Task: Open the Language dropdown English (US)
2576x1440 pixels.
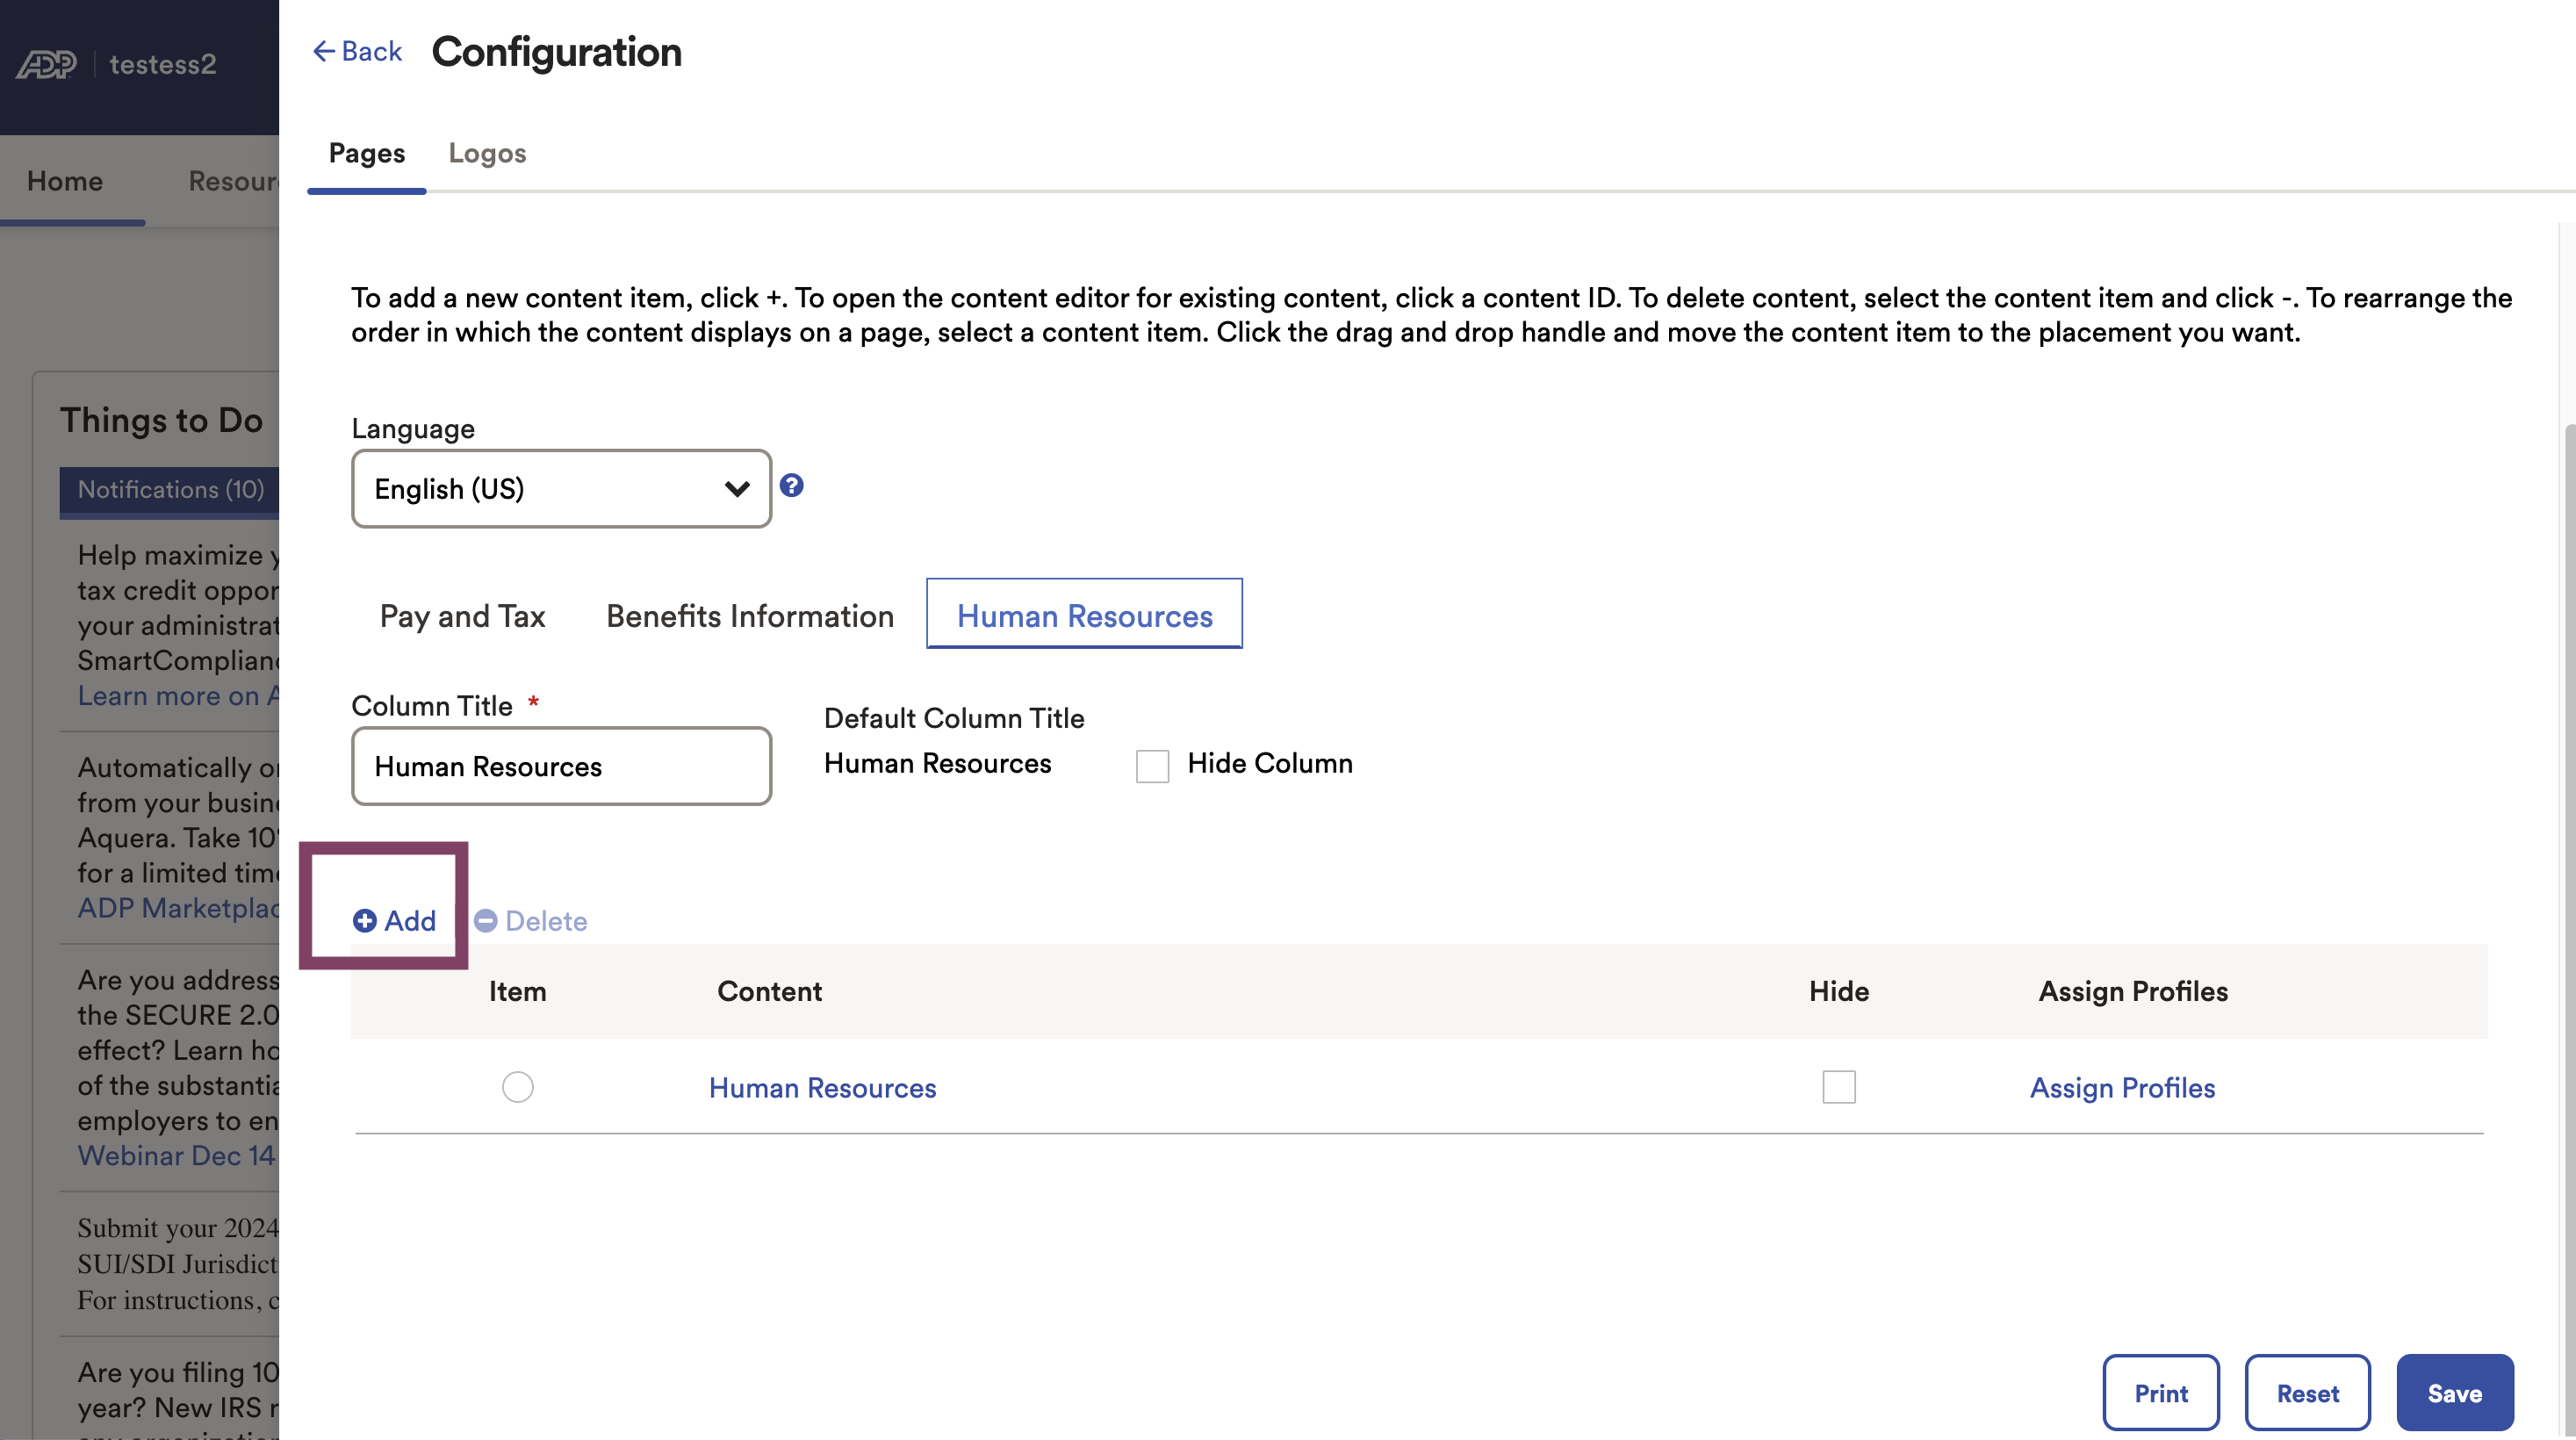Action: (561, 488)
